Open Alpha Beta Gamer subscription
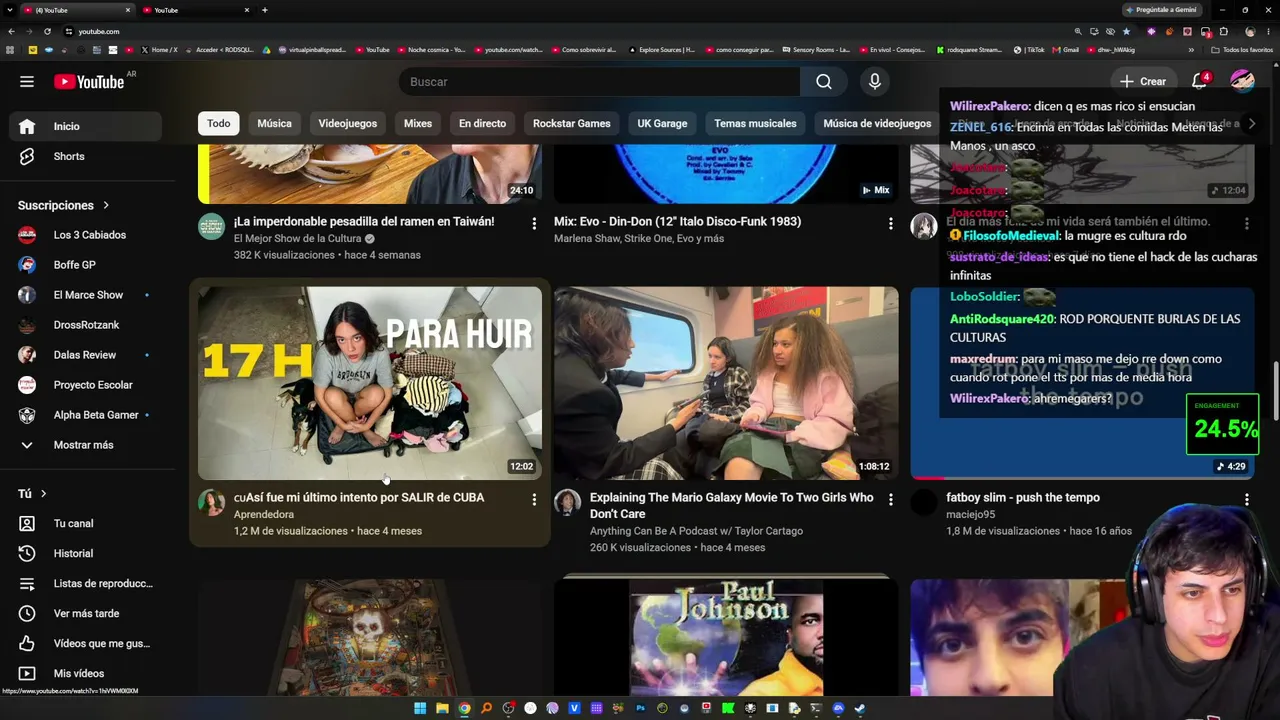1280x720 pixels. (x=85, y=415)
